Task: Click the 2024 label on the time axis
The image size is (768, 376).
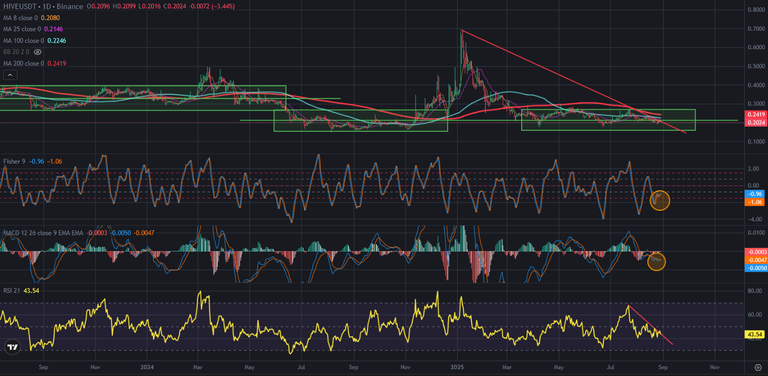Action: (146, 366)
